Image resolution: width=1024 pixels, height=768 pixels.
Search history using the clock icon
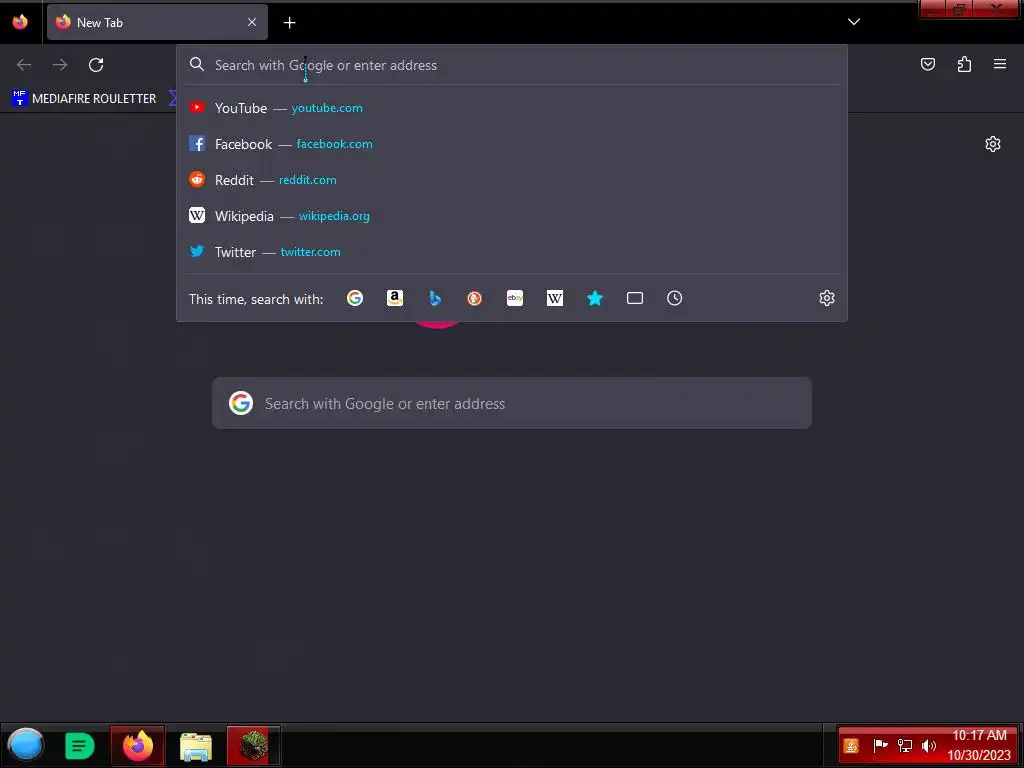pyautogui.click(x=675, y=298)
